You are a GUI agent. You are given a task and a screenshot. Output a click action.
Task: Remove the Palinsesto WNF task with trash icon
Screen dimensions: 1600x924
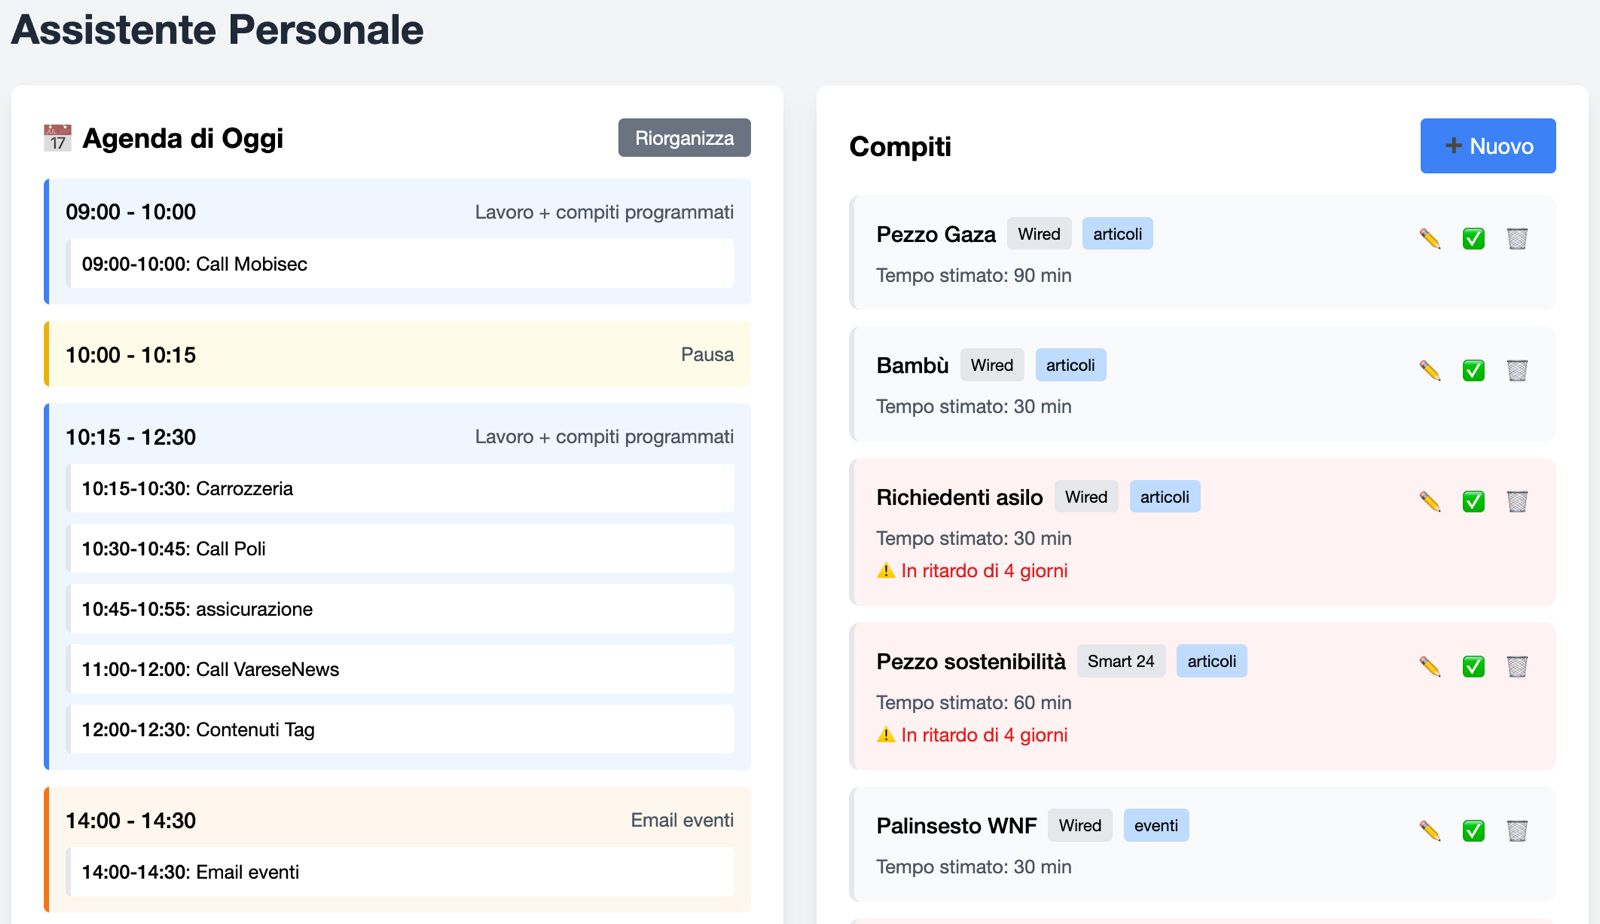(1517, 831)
